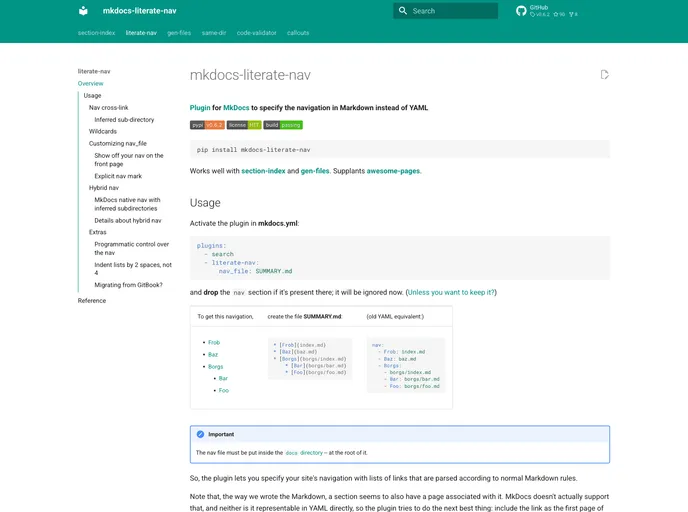Open Customizing nav_file sidebar entry
This screenshot has width=688, height=512.
tap(118, 143)
